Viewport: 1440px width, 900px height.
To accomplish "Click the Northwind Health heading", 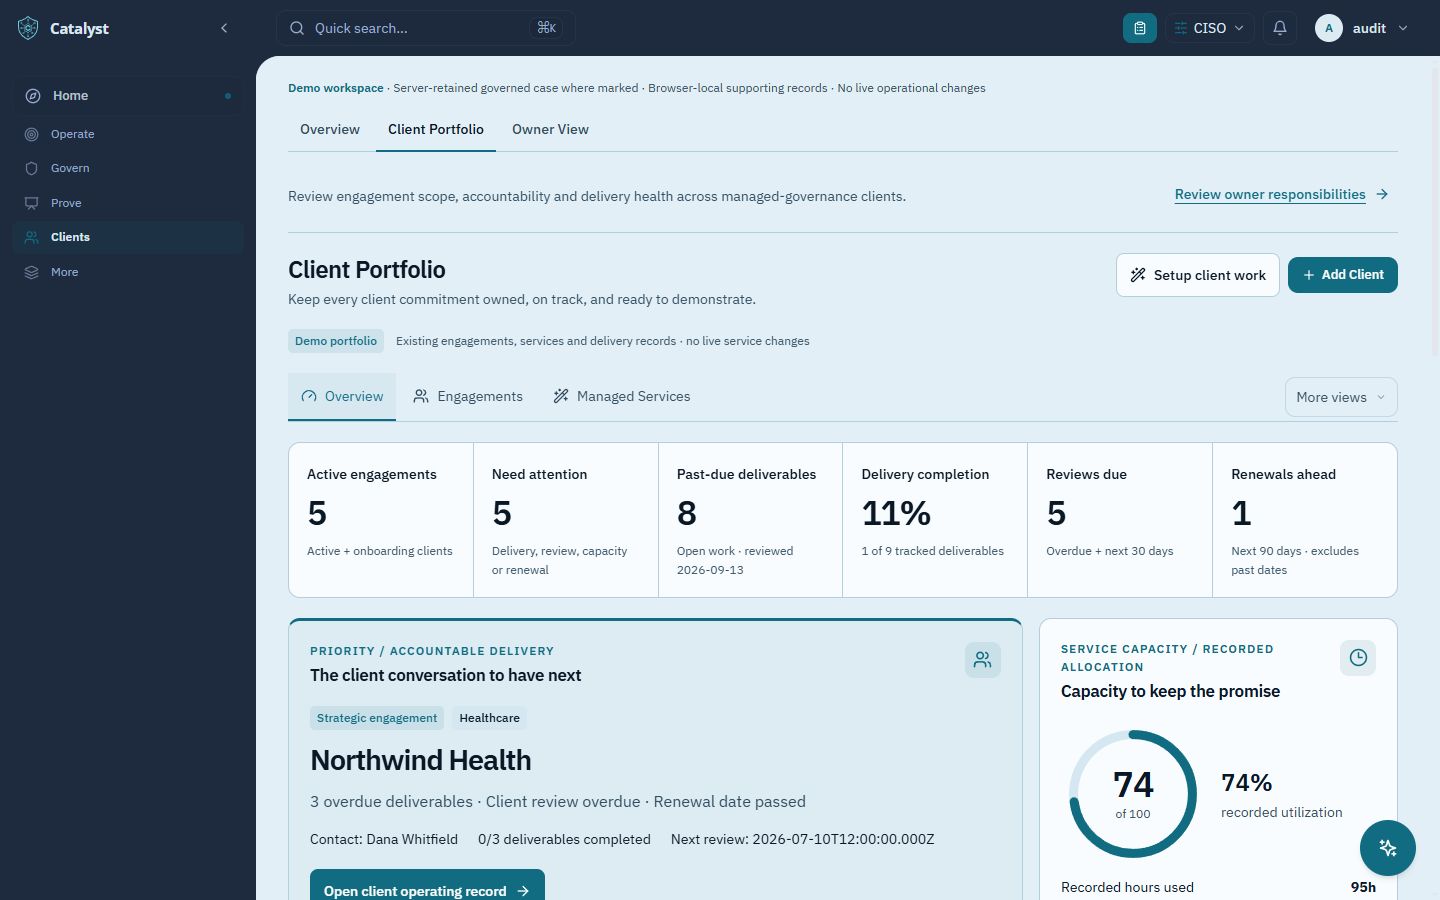I will pos(421,760).
